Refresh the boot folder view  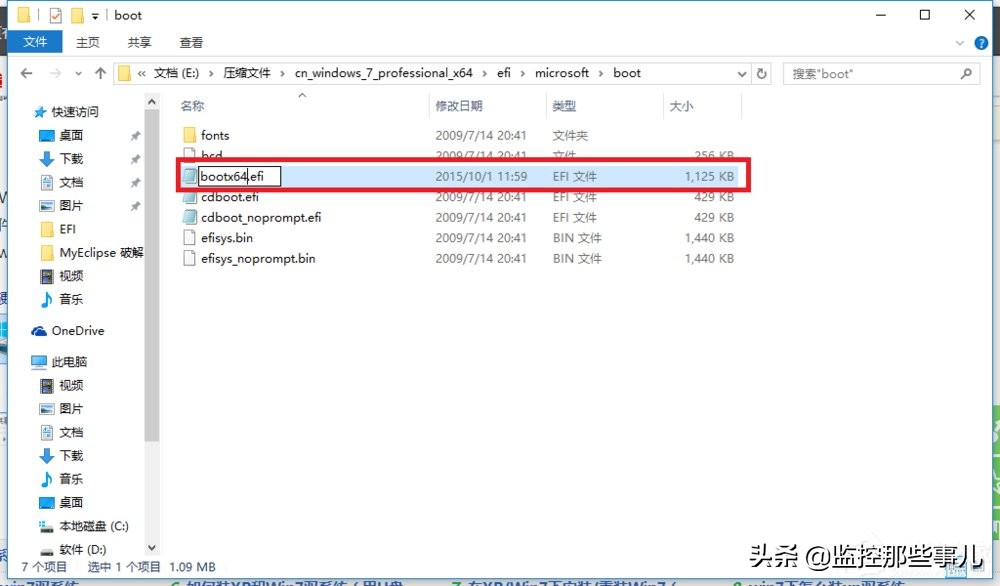point(762,72)
